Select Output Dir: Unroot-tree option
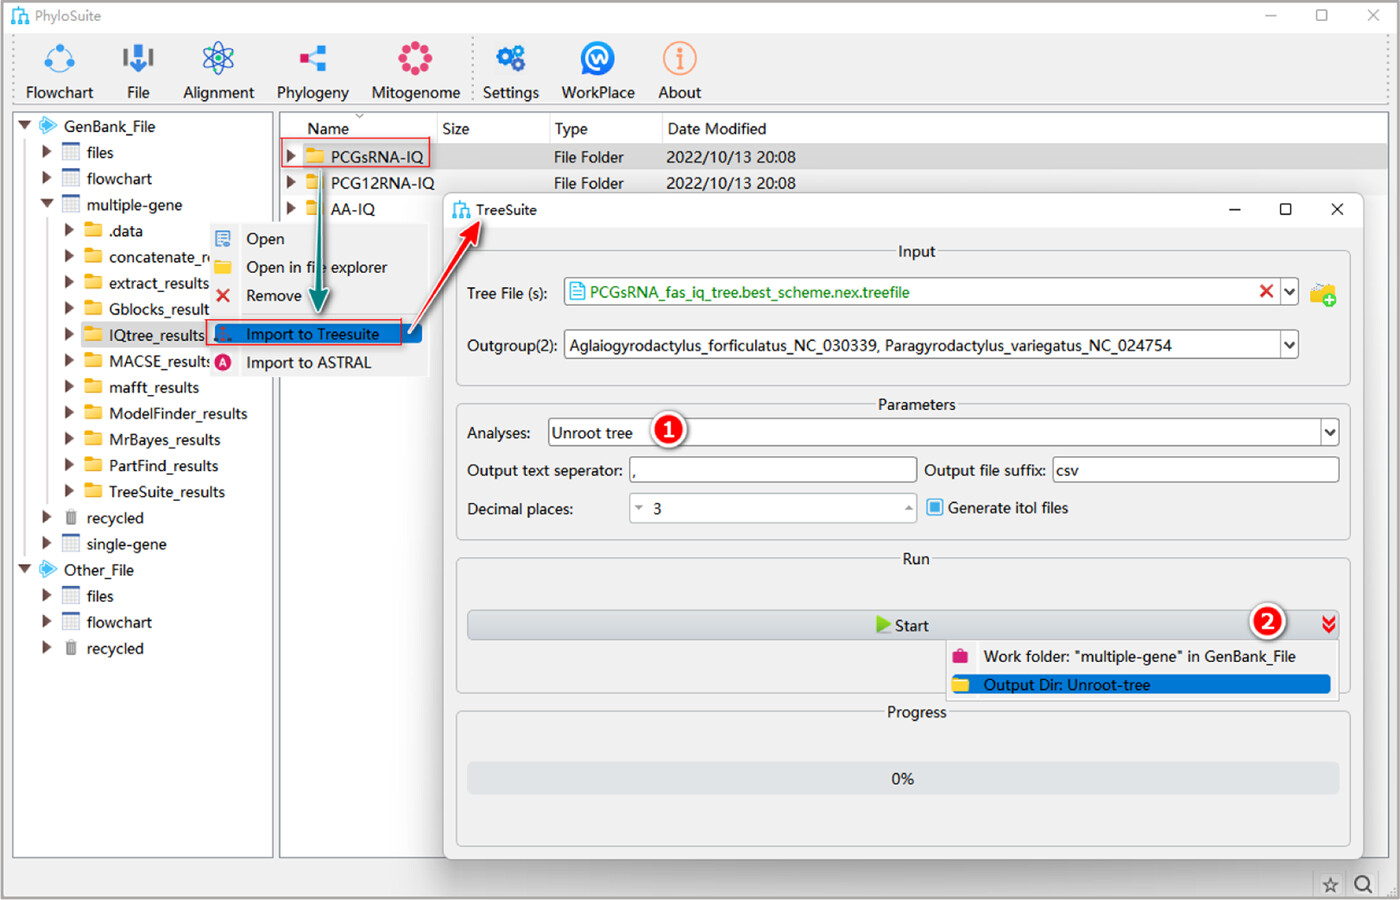1400x900 pixels. pos(1140,685)
